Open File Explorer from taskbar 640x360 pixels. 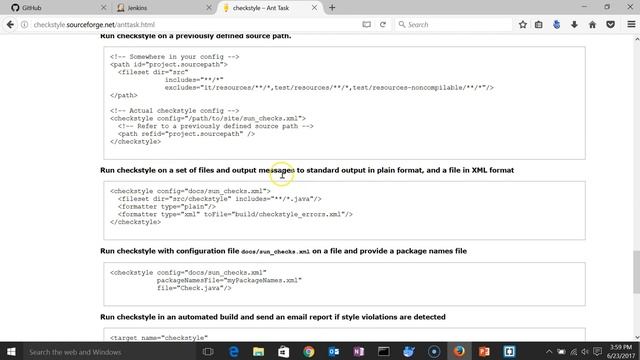pyautogui.click(x=258, y=351)
